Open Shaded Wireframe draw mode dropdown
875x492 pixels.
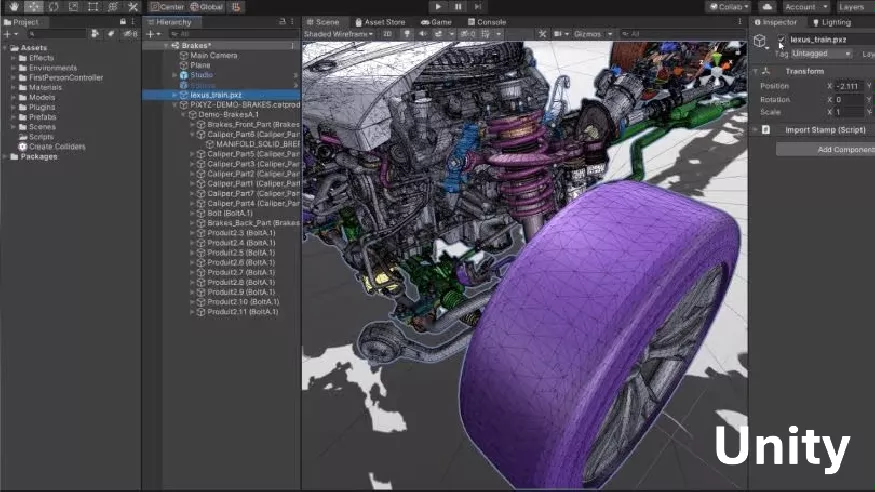pyautogui.click(x=338, y=34)
